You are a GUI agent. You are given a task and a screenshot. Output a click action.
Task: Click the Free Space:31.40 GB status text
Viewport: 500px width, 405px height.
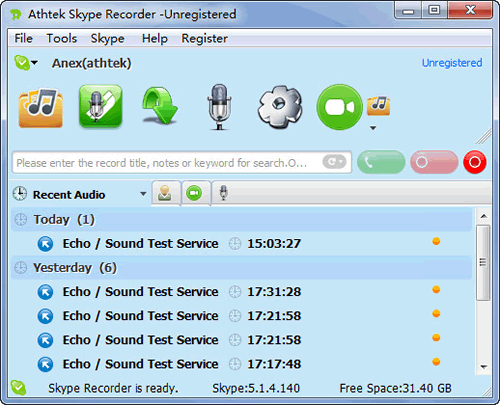[395, 388]
